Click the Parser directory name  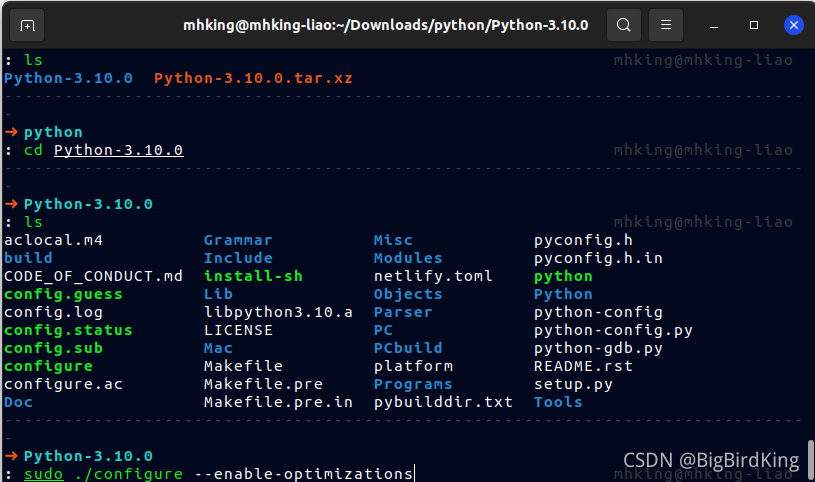(x=403, y=312)
